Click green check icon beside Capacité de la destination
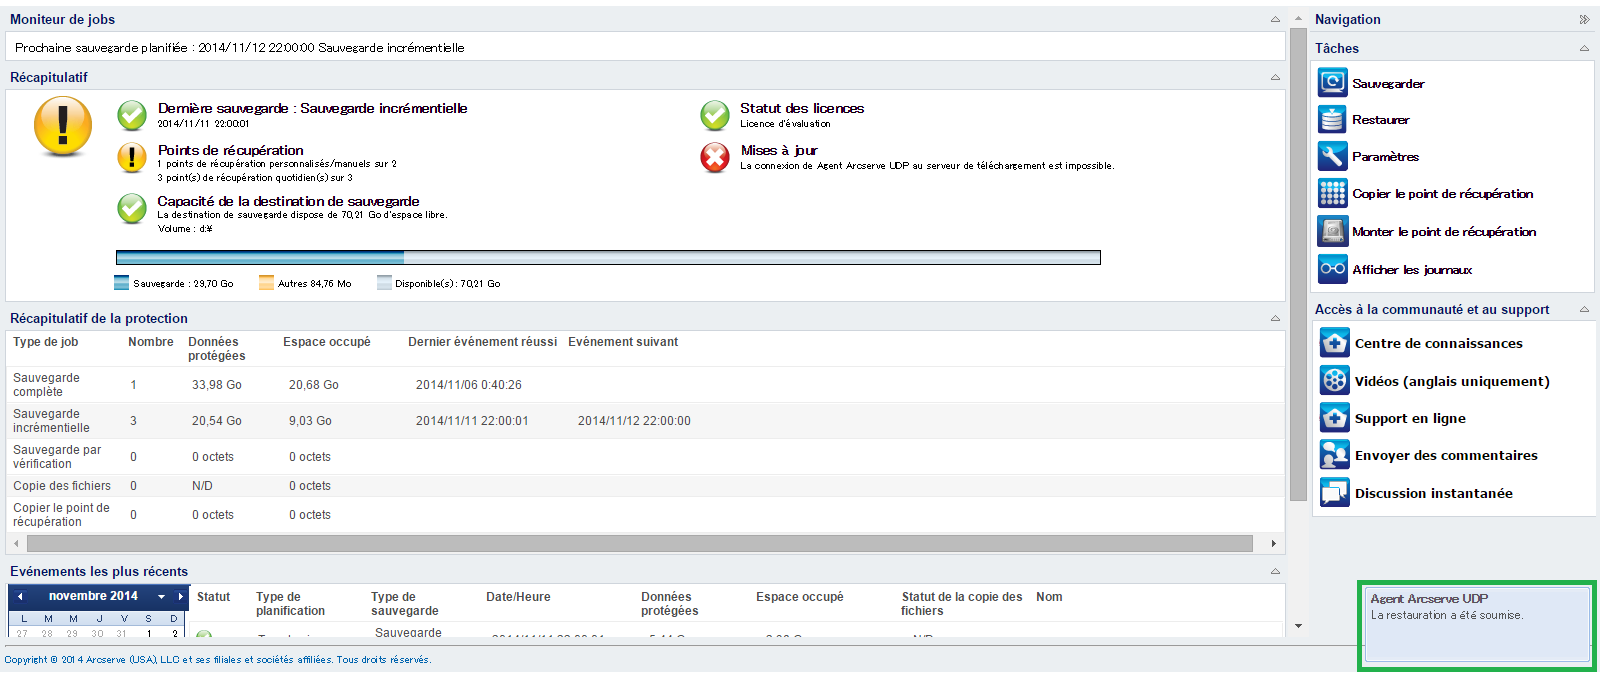The height and width of the screenshot is (677, 1605). [x=132, y=208]
